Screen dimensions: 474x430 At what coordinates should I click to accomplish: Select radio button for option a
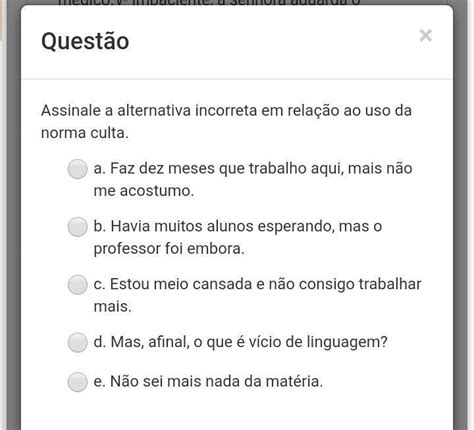77,169
